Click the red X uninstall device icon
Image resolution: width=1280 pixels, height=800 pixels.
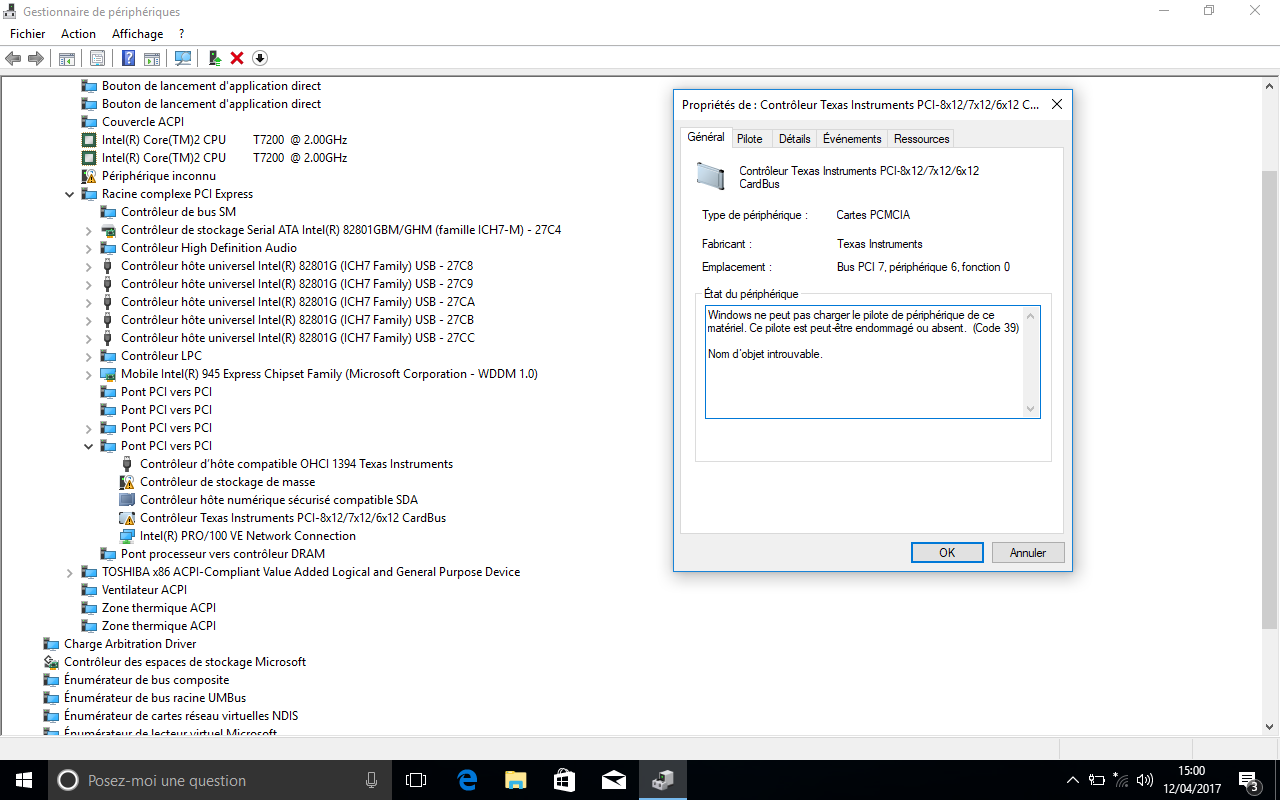237,58
